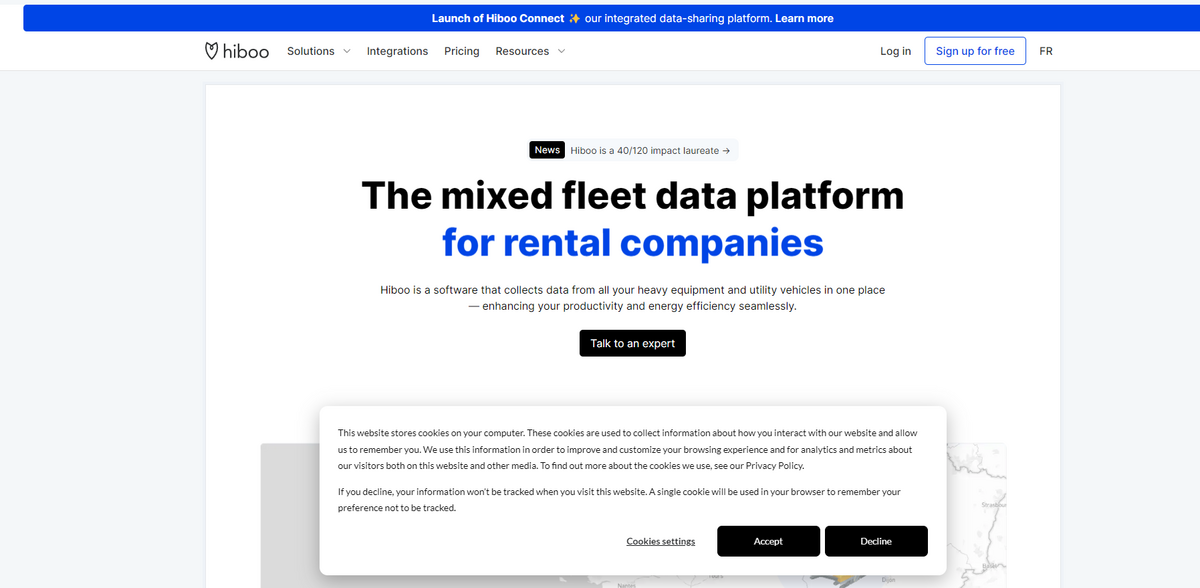The width and height of the screenshot is (1200, 588).
Task: Click the 'Launch of Hiboo Connect' banner text
Action: click(498, 18)
